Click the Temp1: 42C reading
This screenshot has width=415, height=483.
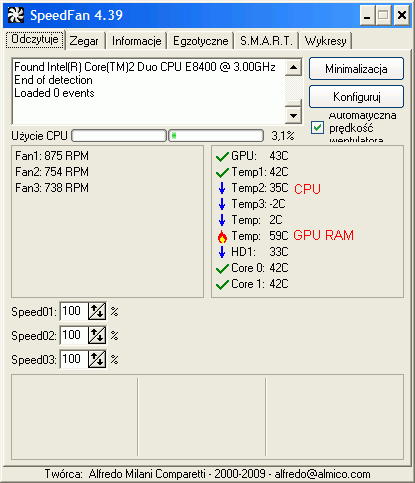click(260, 172)
